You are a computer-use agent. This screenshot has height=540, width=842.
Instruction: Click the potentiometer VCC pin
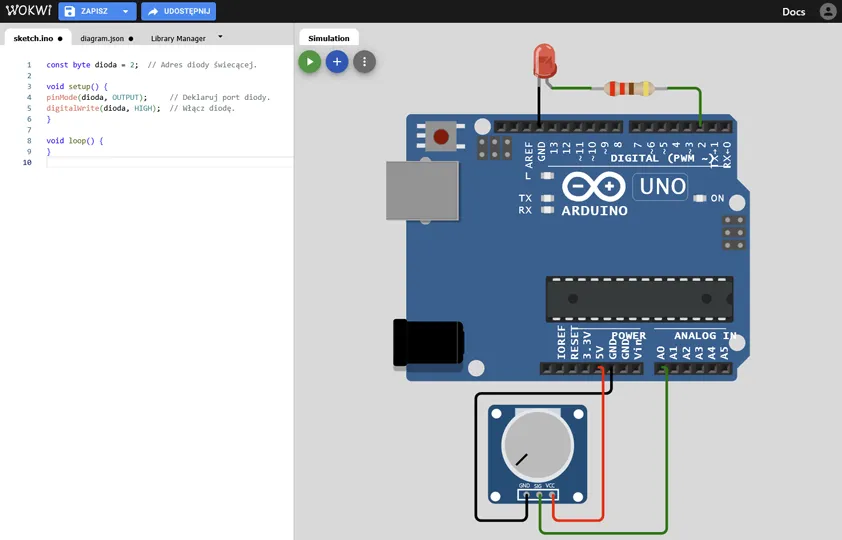(551, 494)
